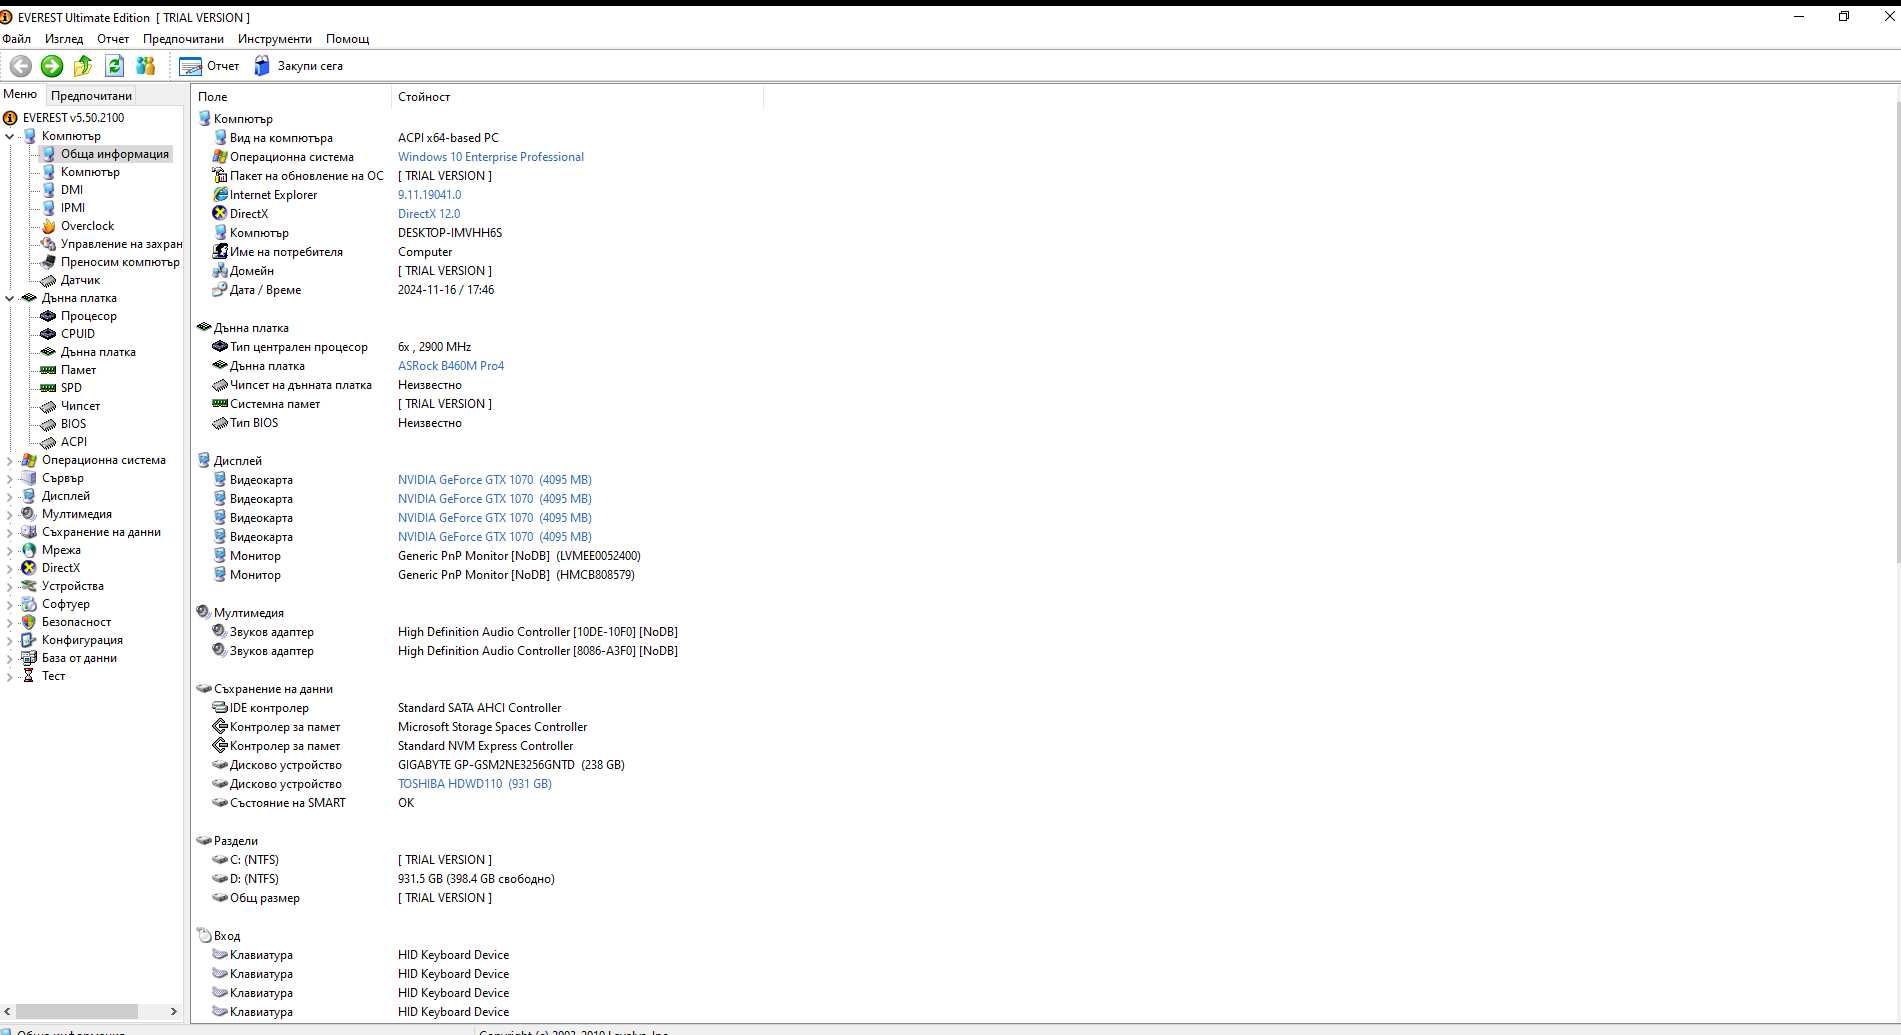The width and height of the screenshot is (1901, 1035).
Task: Expand the Мултимедия tree node
Action: point(10,514)
